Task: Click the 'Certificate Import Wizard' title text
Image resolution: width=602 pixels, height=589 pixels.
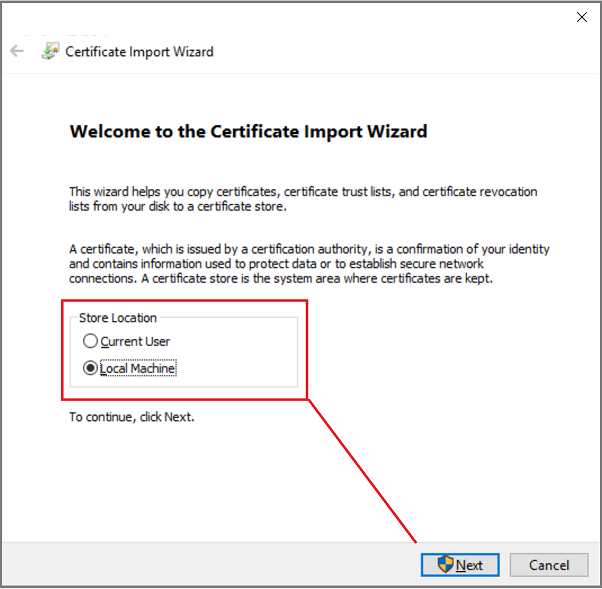Action: point(139,51)
